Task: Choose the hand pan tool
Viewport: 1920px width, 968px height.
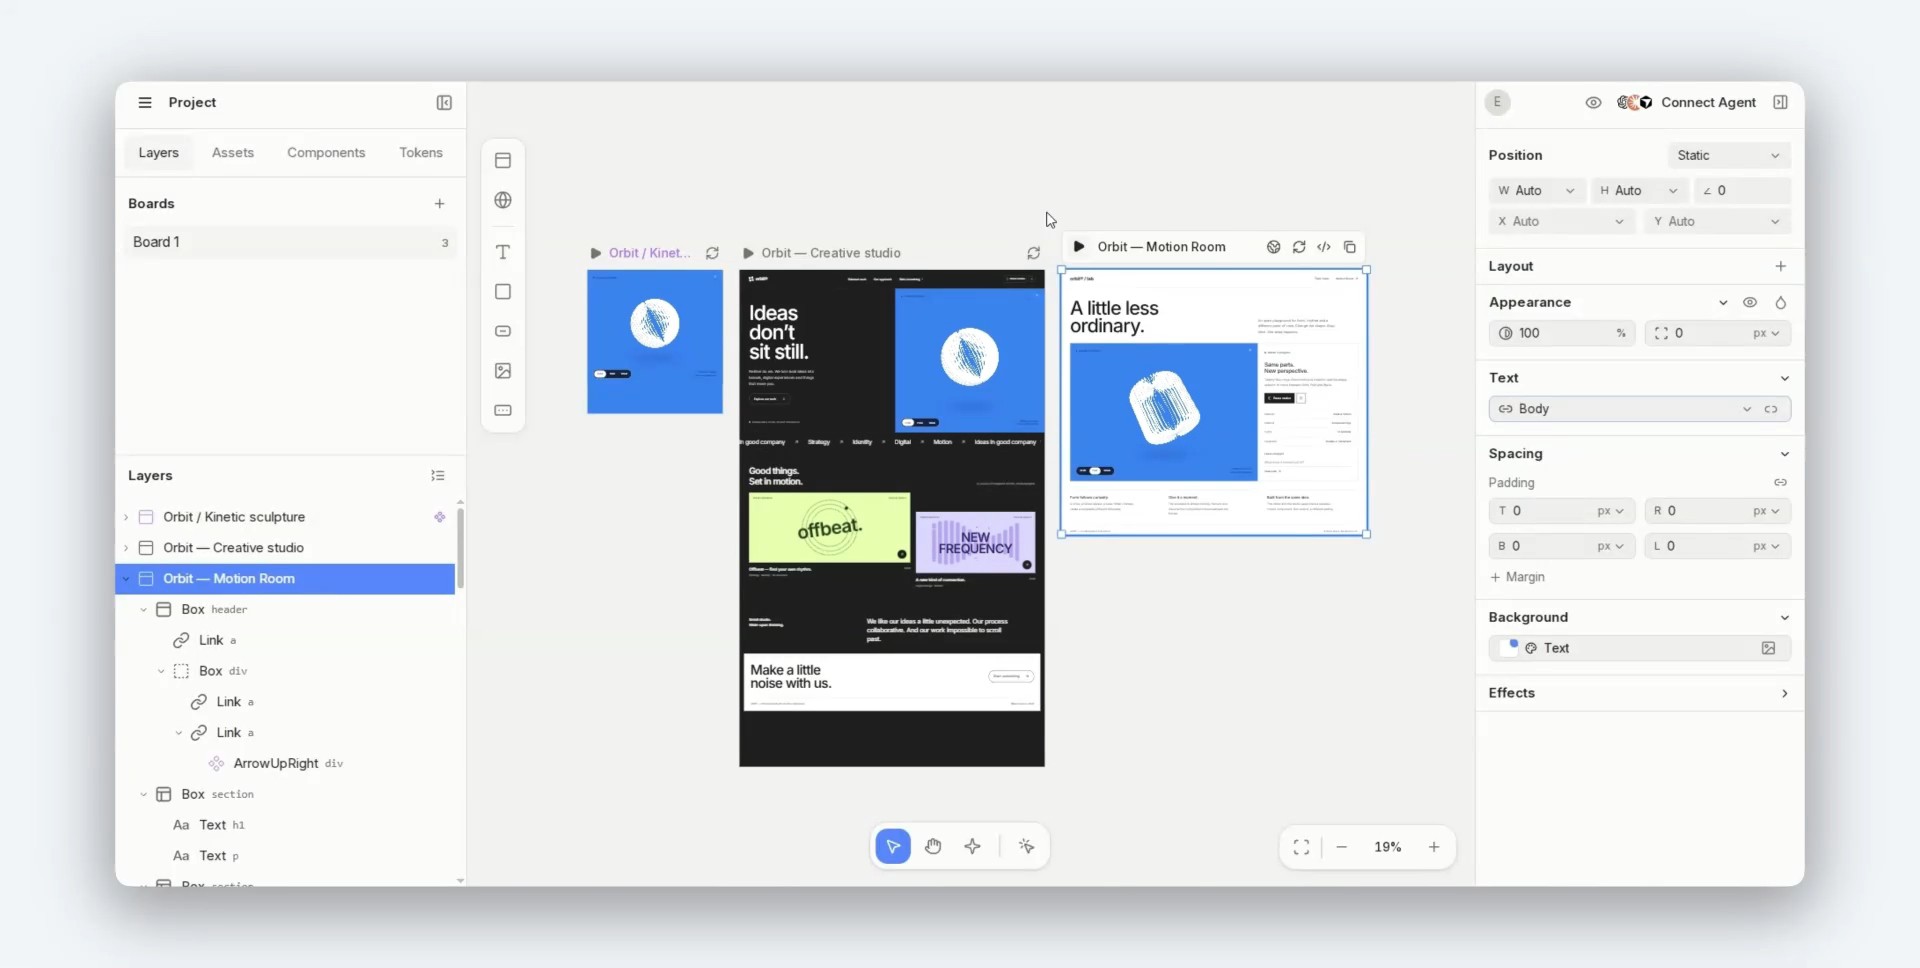Action: point(933,847)
